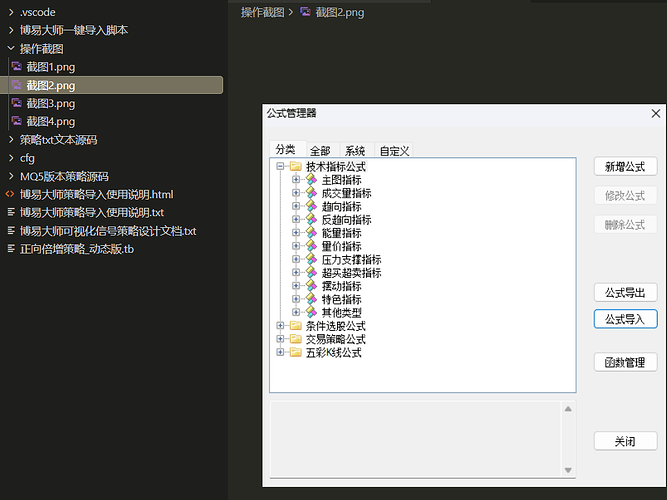The width and height of the screenshot is (667, 500).
Task: Expand the 主图指标 node
Action: point(296,180)
